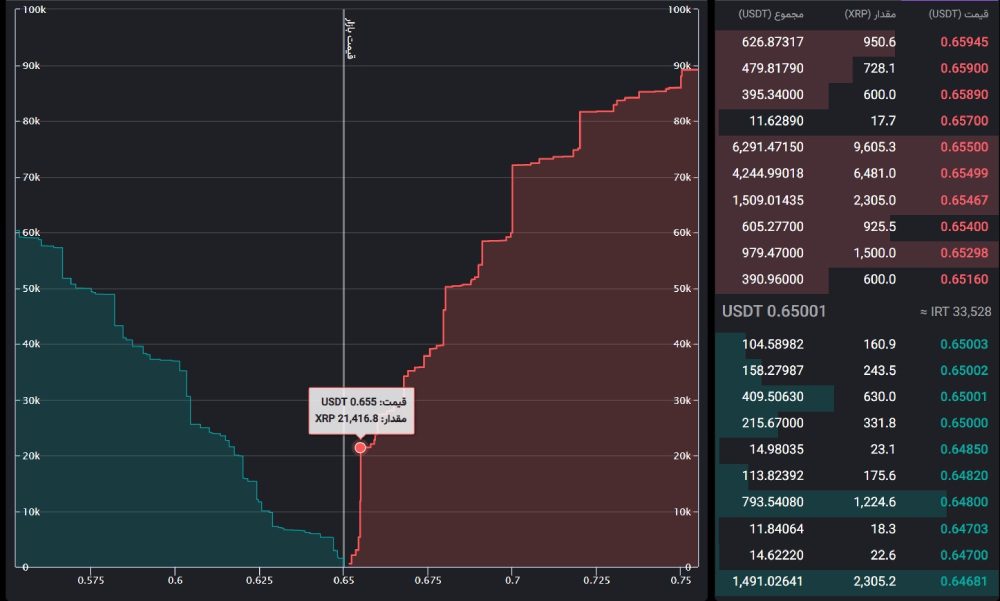
Task: Select the highest bid price 0.65003
Action: [964, 344]
